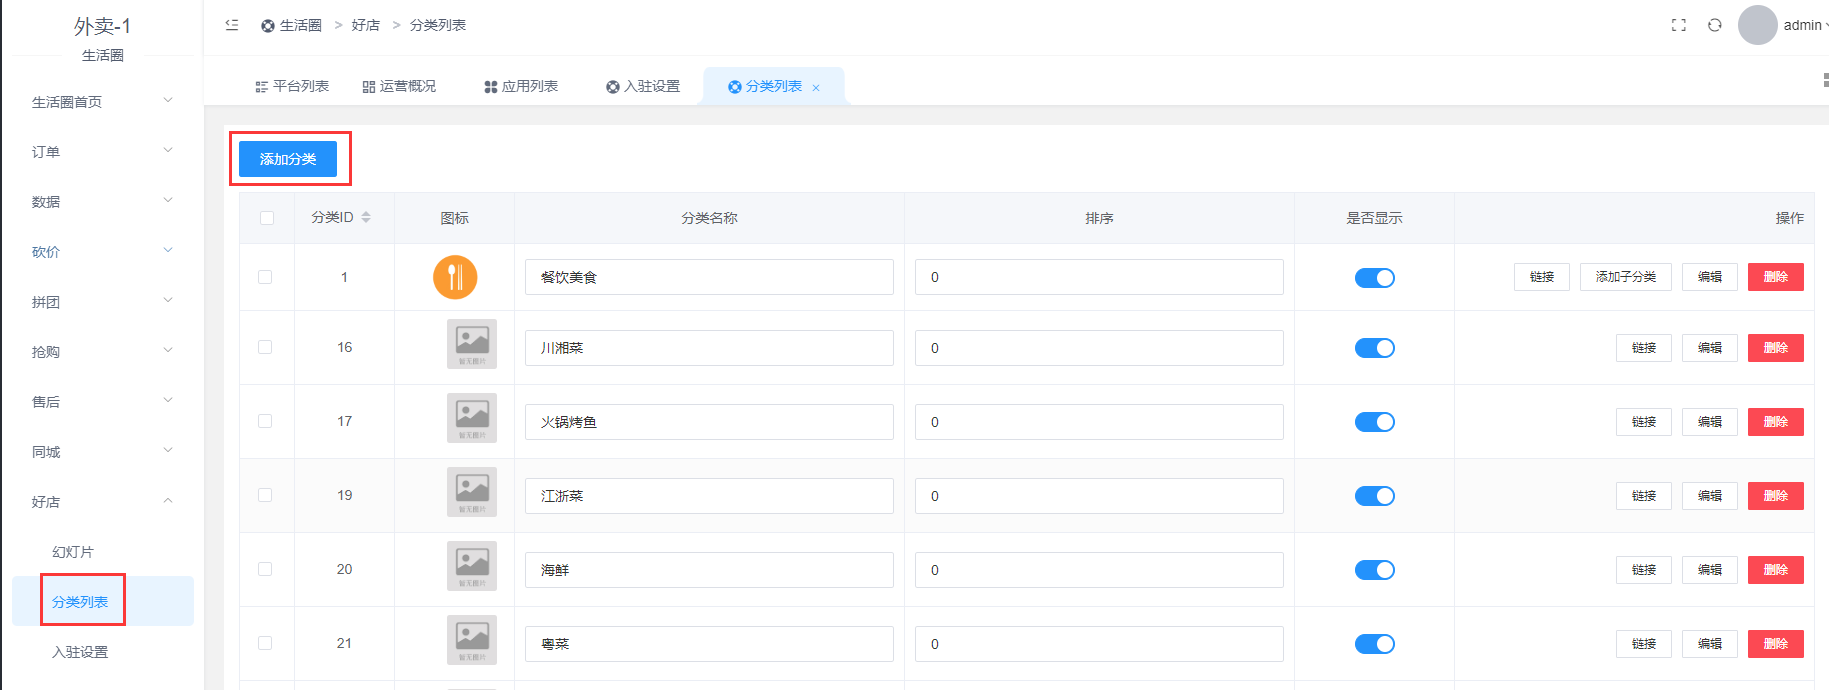Open 分类列表 in the sidebar
The image size is (1829, 690).
click(x=102, y=601)
